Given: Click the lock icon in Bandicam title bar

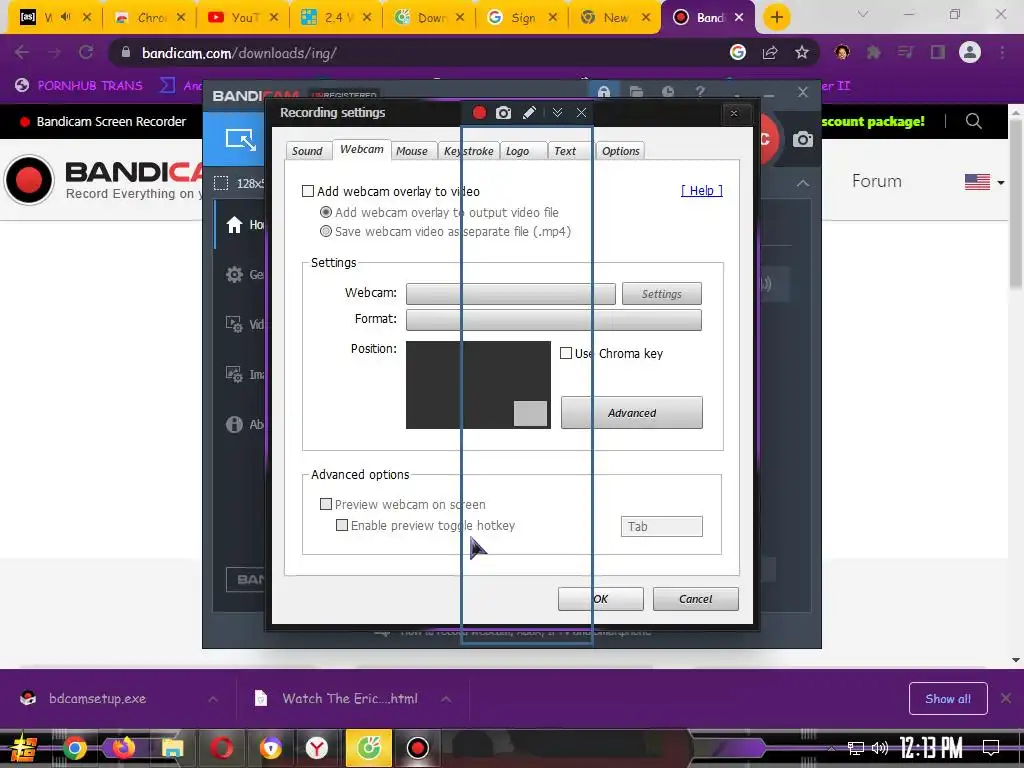Looking at the screenshot, I should (604, 92).
